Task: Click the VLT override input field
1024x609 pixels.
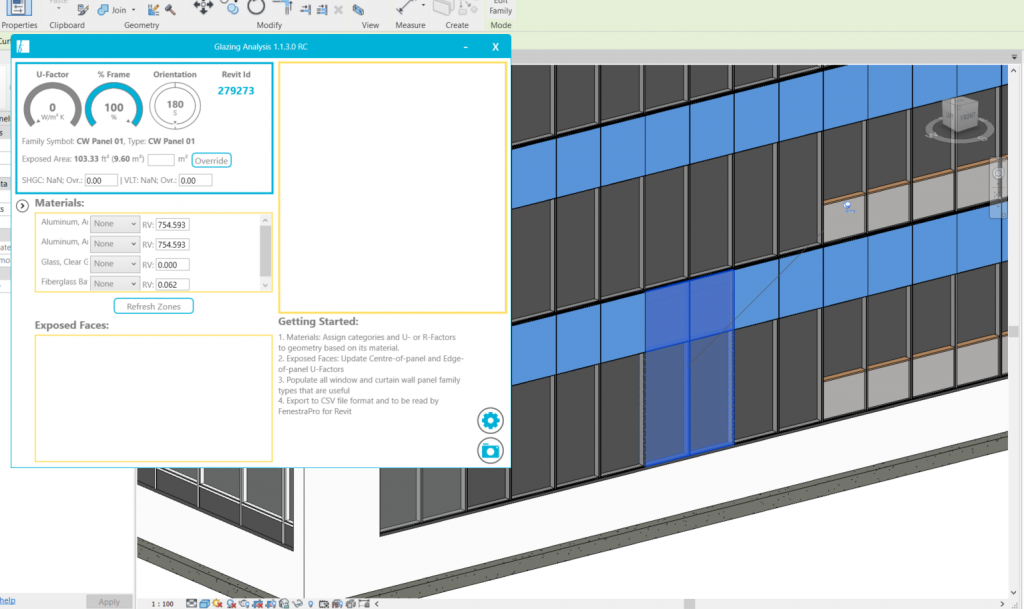Action: tap(195, 181)
